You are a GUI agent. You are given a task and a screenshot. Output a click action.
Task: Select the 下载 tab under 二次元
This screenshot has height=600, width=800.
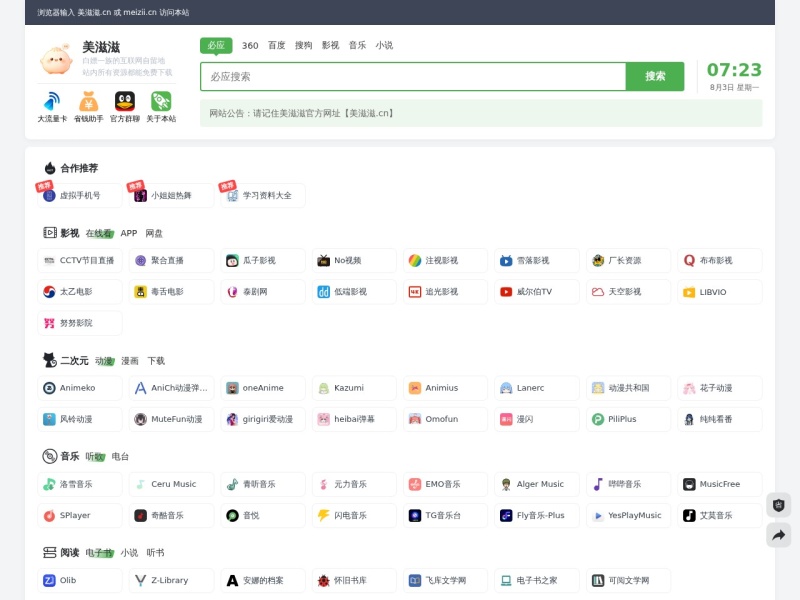click(156, 361)
